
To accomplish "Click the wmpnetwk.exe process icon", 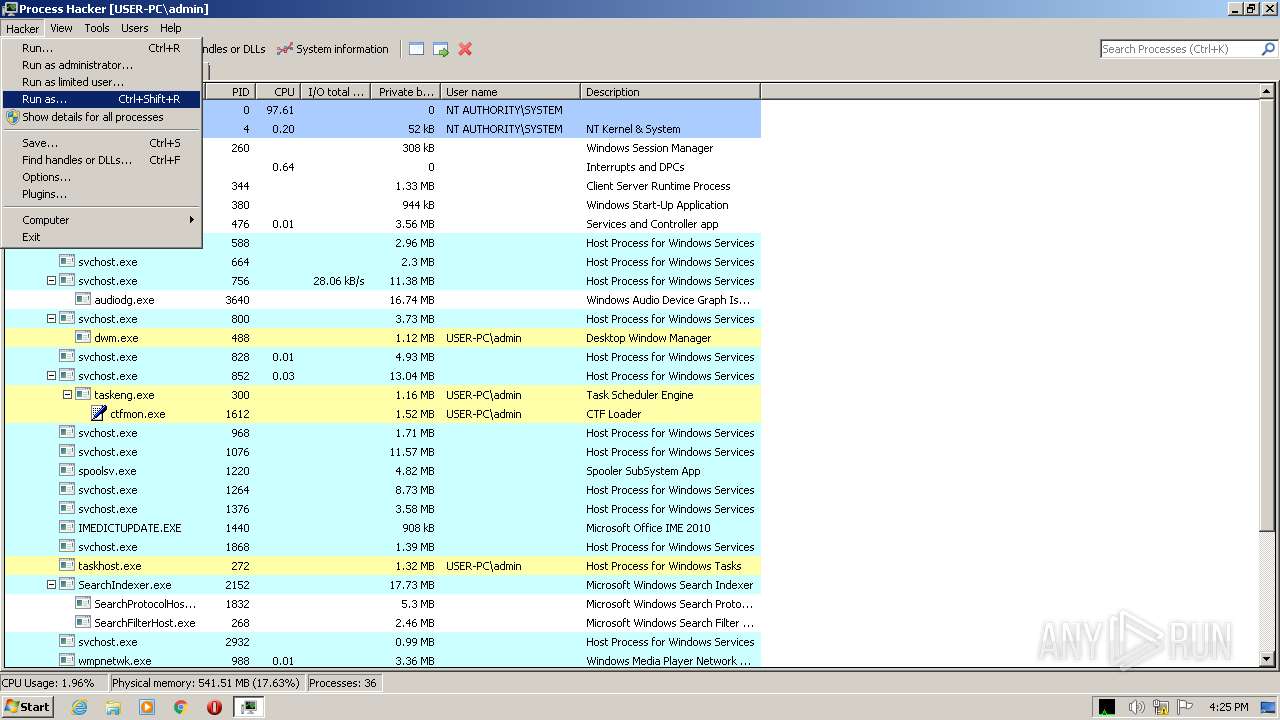I will click(x=67, y=660).
